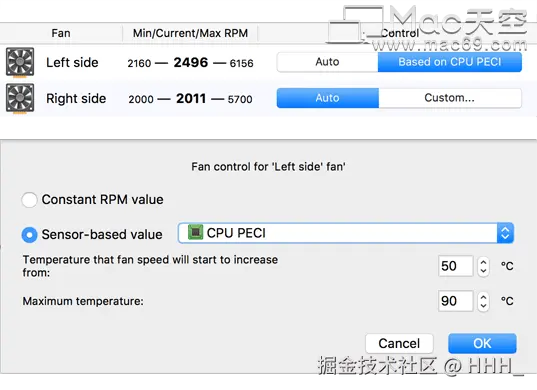Click the maximum temperature field showing 90
The image size is (537, 390).
[x=456, y=301]
